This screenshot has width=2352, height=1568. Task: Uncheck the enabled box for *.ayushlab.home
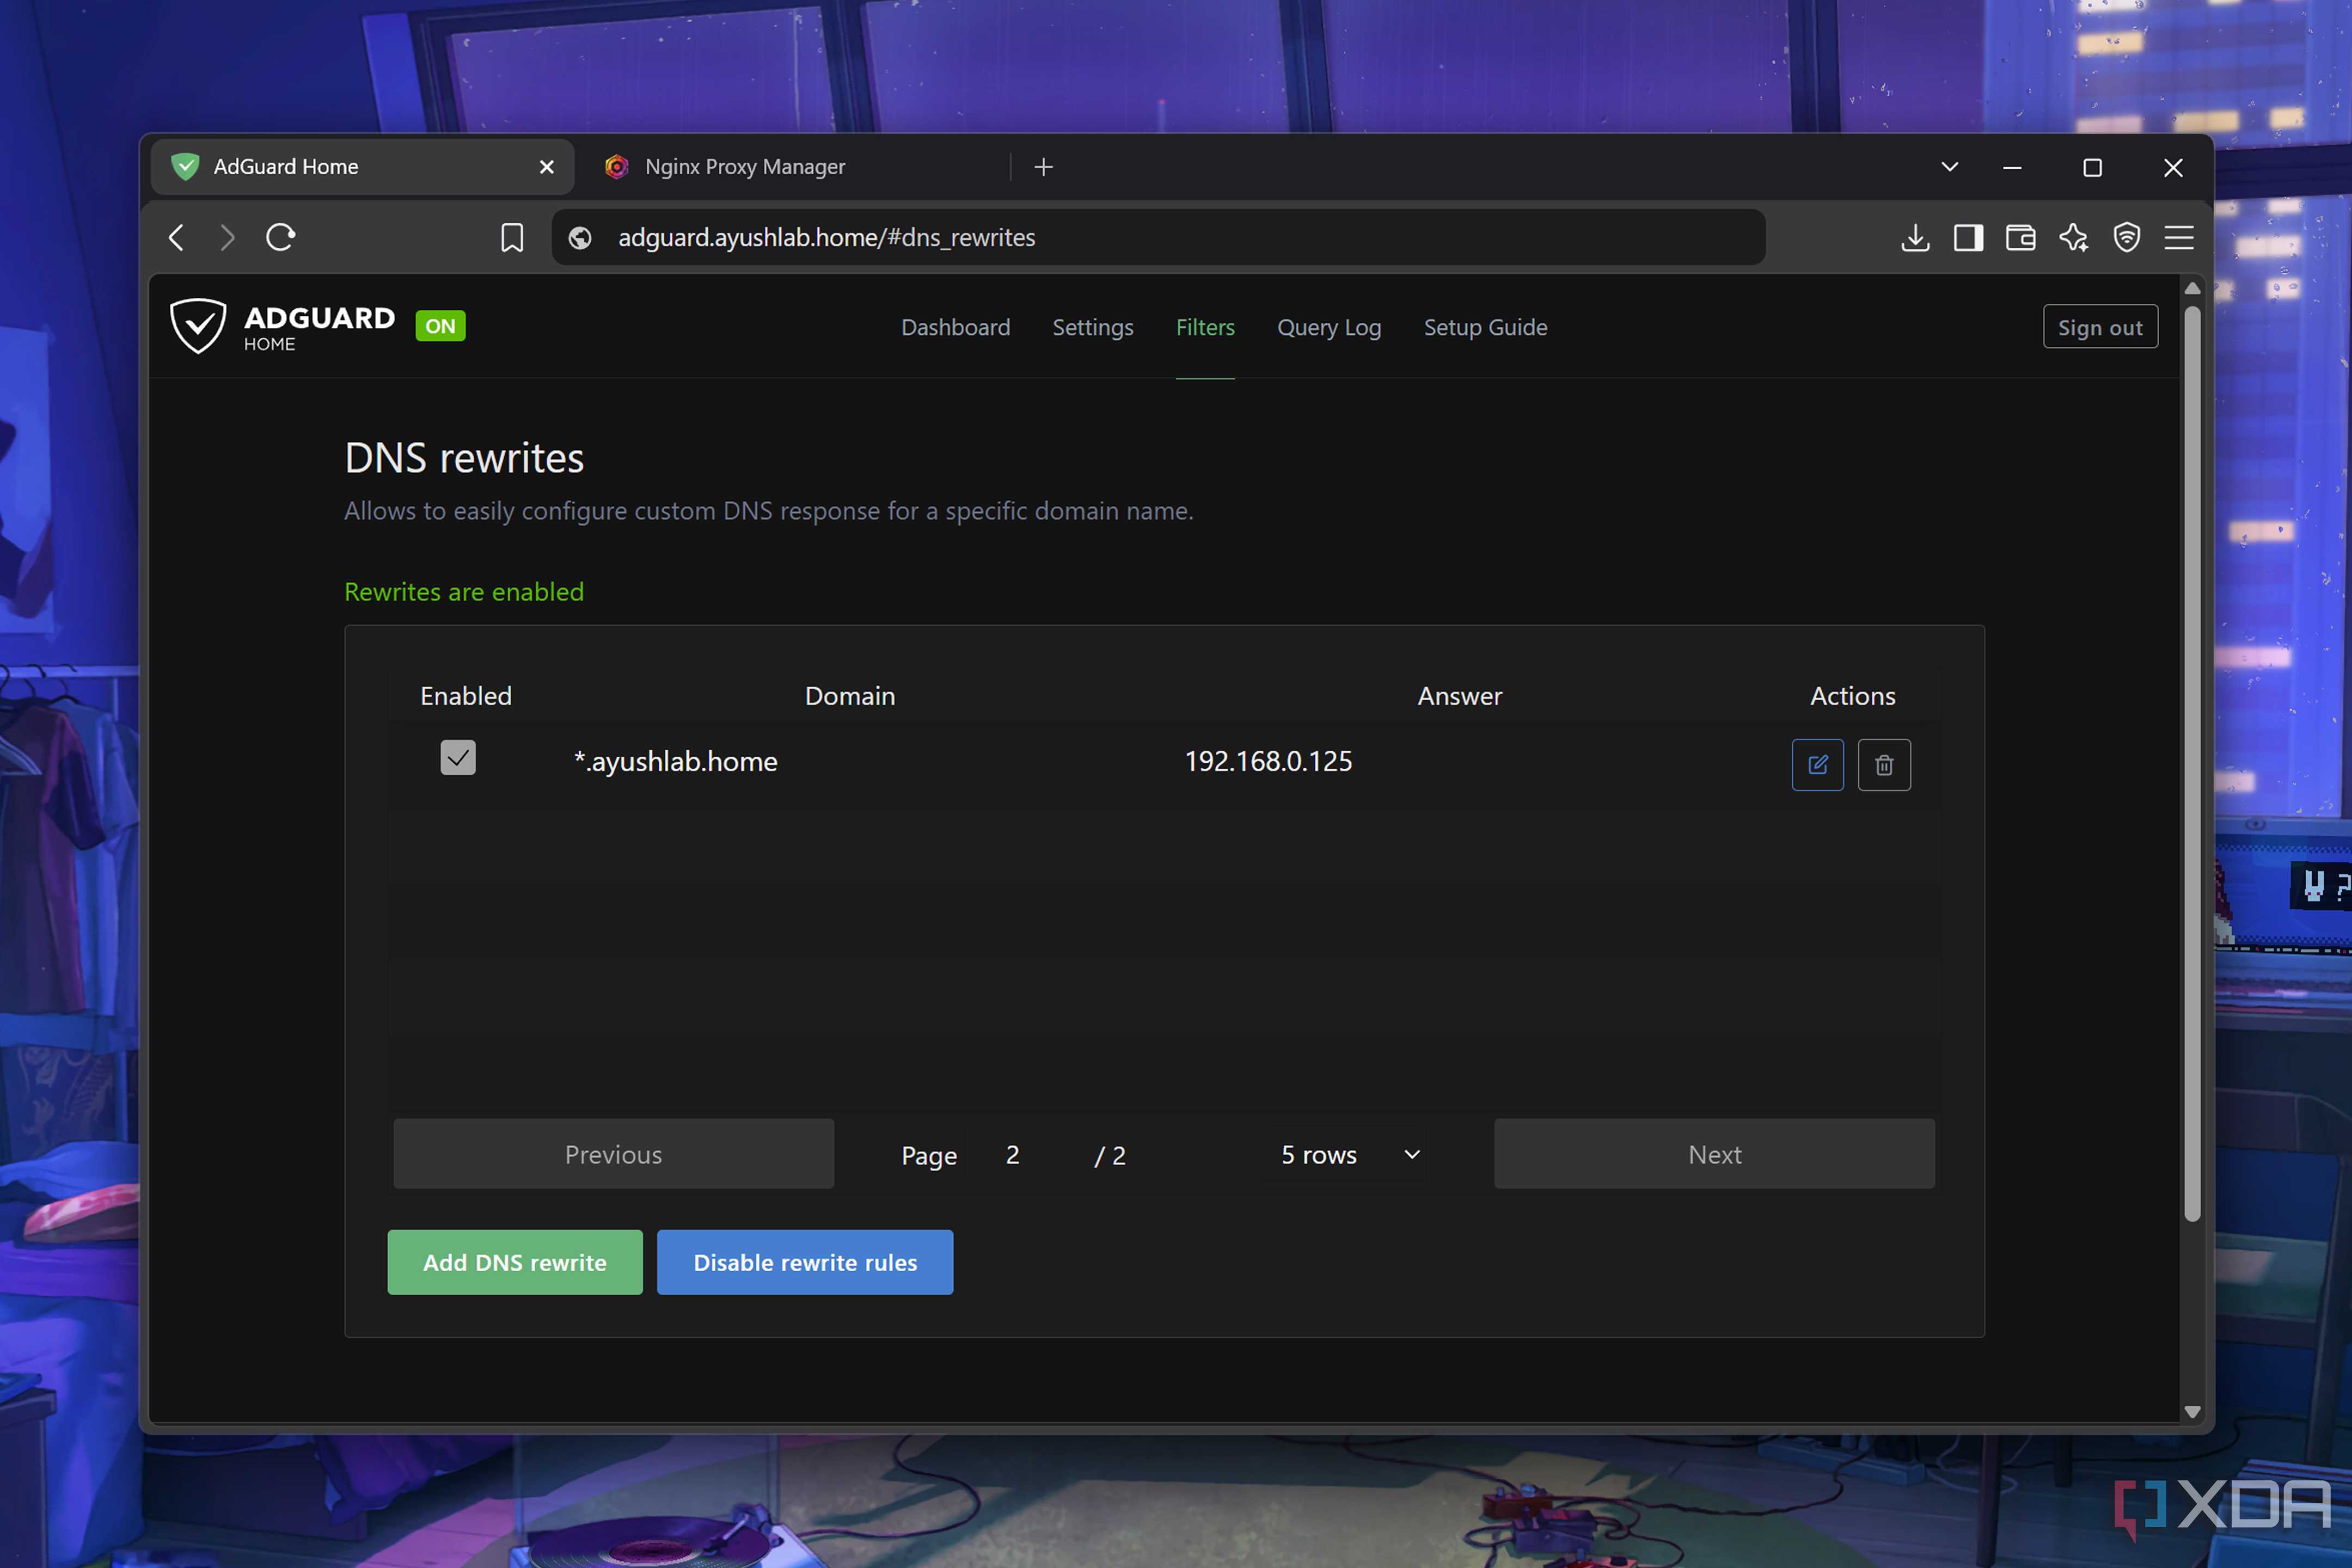pos(458,758)
